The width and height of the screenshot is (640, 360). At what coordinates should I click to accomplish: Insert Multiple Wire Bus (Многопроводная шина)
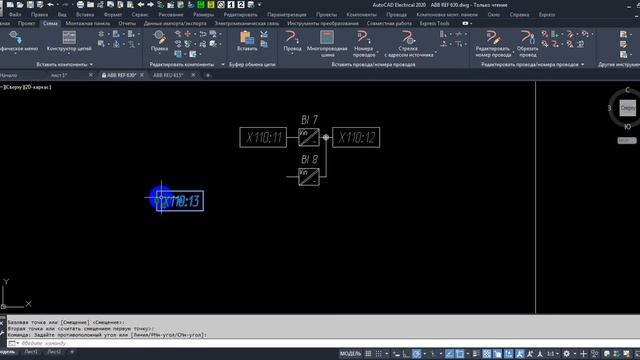(327, 43)
